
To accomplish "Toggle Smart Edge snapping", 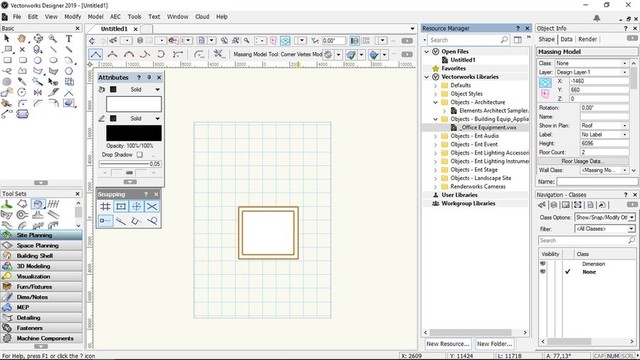I will [136, 221].
